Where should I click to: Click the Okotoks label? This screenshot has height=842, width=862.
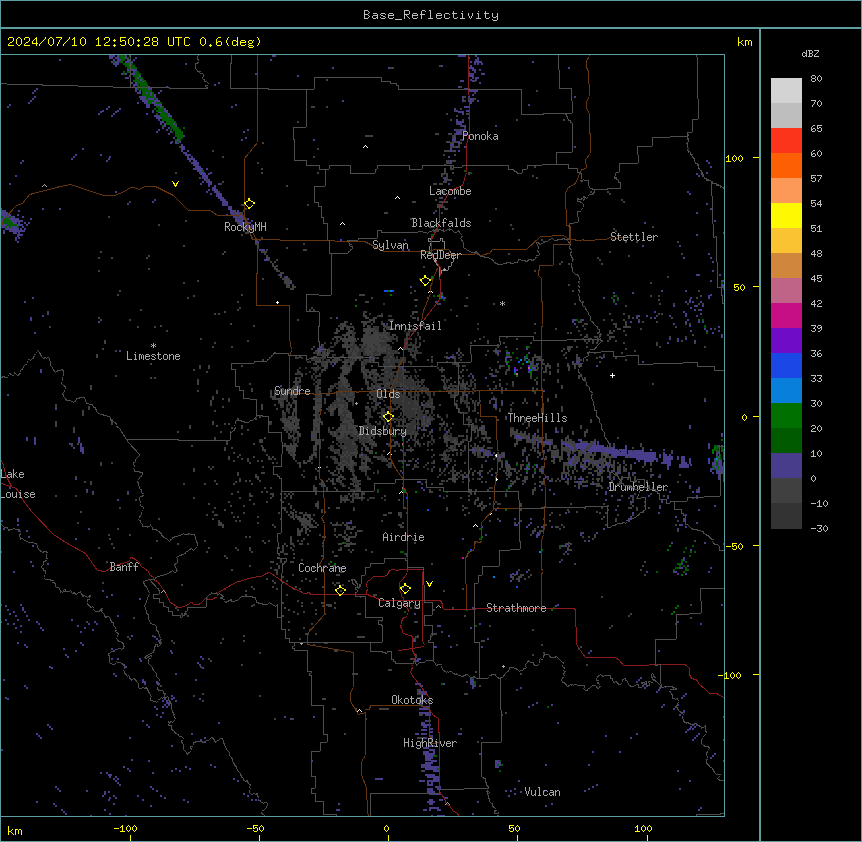(412, 700)
